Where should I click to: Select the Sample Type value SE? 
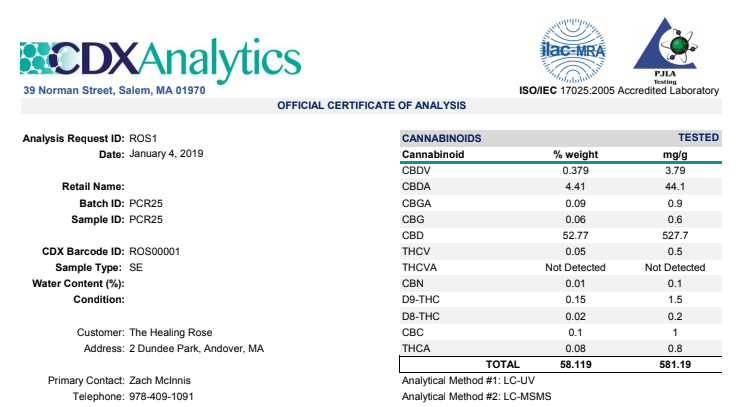click(x=136, y=267)
